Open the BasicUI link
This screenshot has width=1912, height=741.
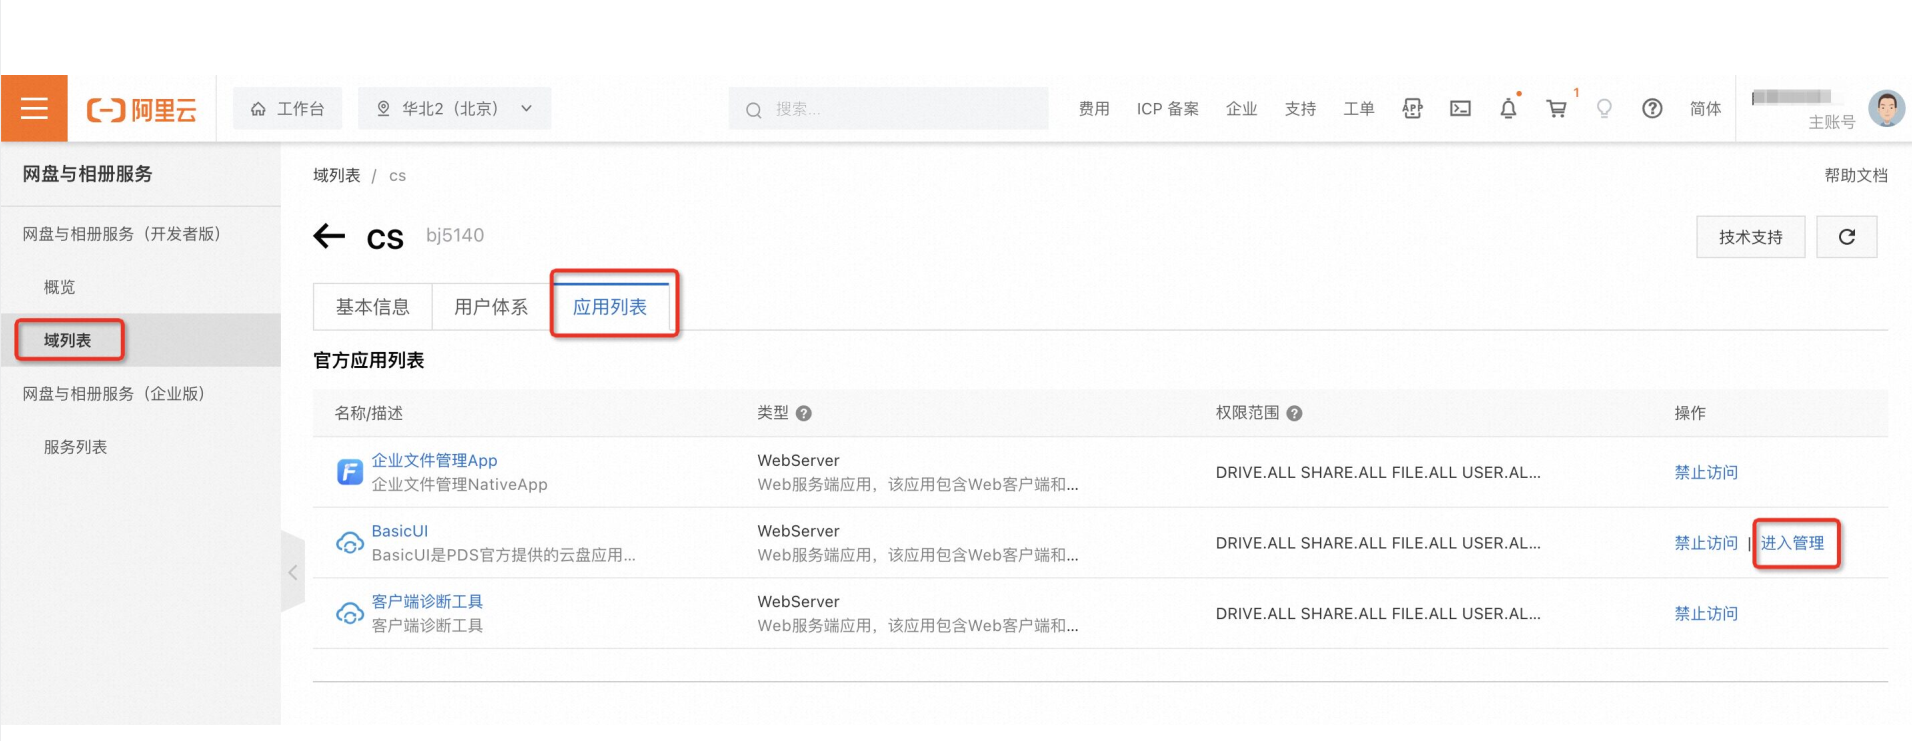399,531
